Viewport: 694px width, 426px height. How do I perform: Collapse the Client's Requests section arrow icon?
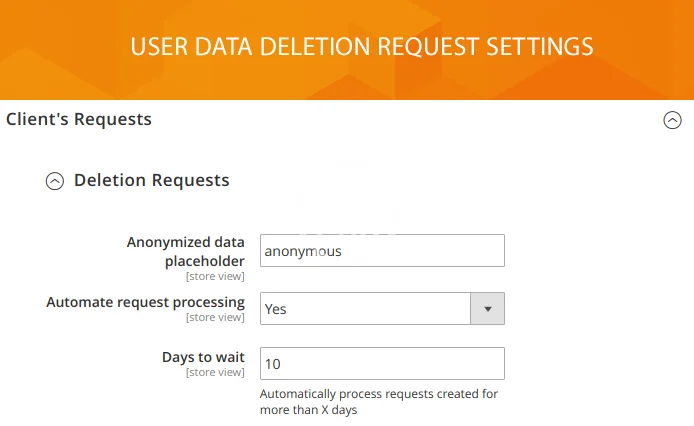[672, 120]
